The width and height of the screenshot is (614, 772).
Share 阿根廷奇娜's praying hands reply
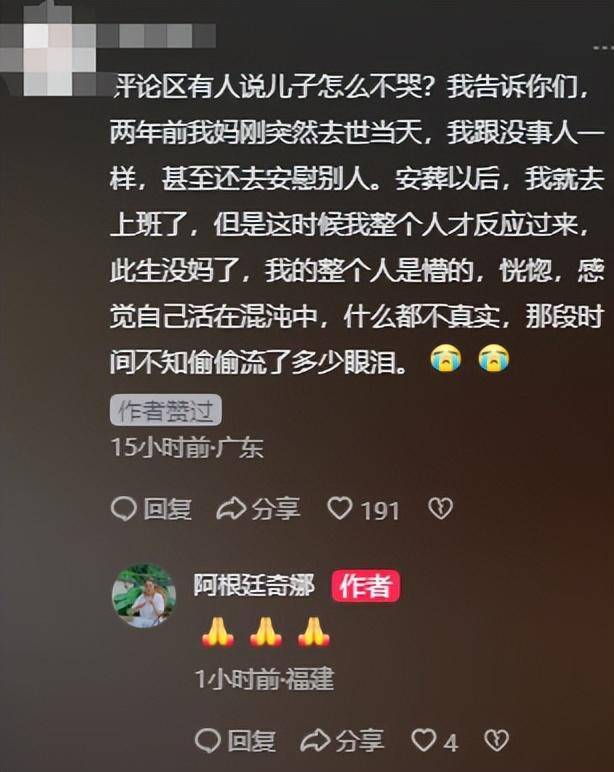(x=342, y=741)
